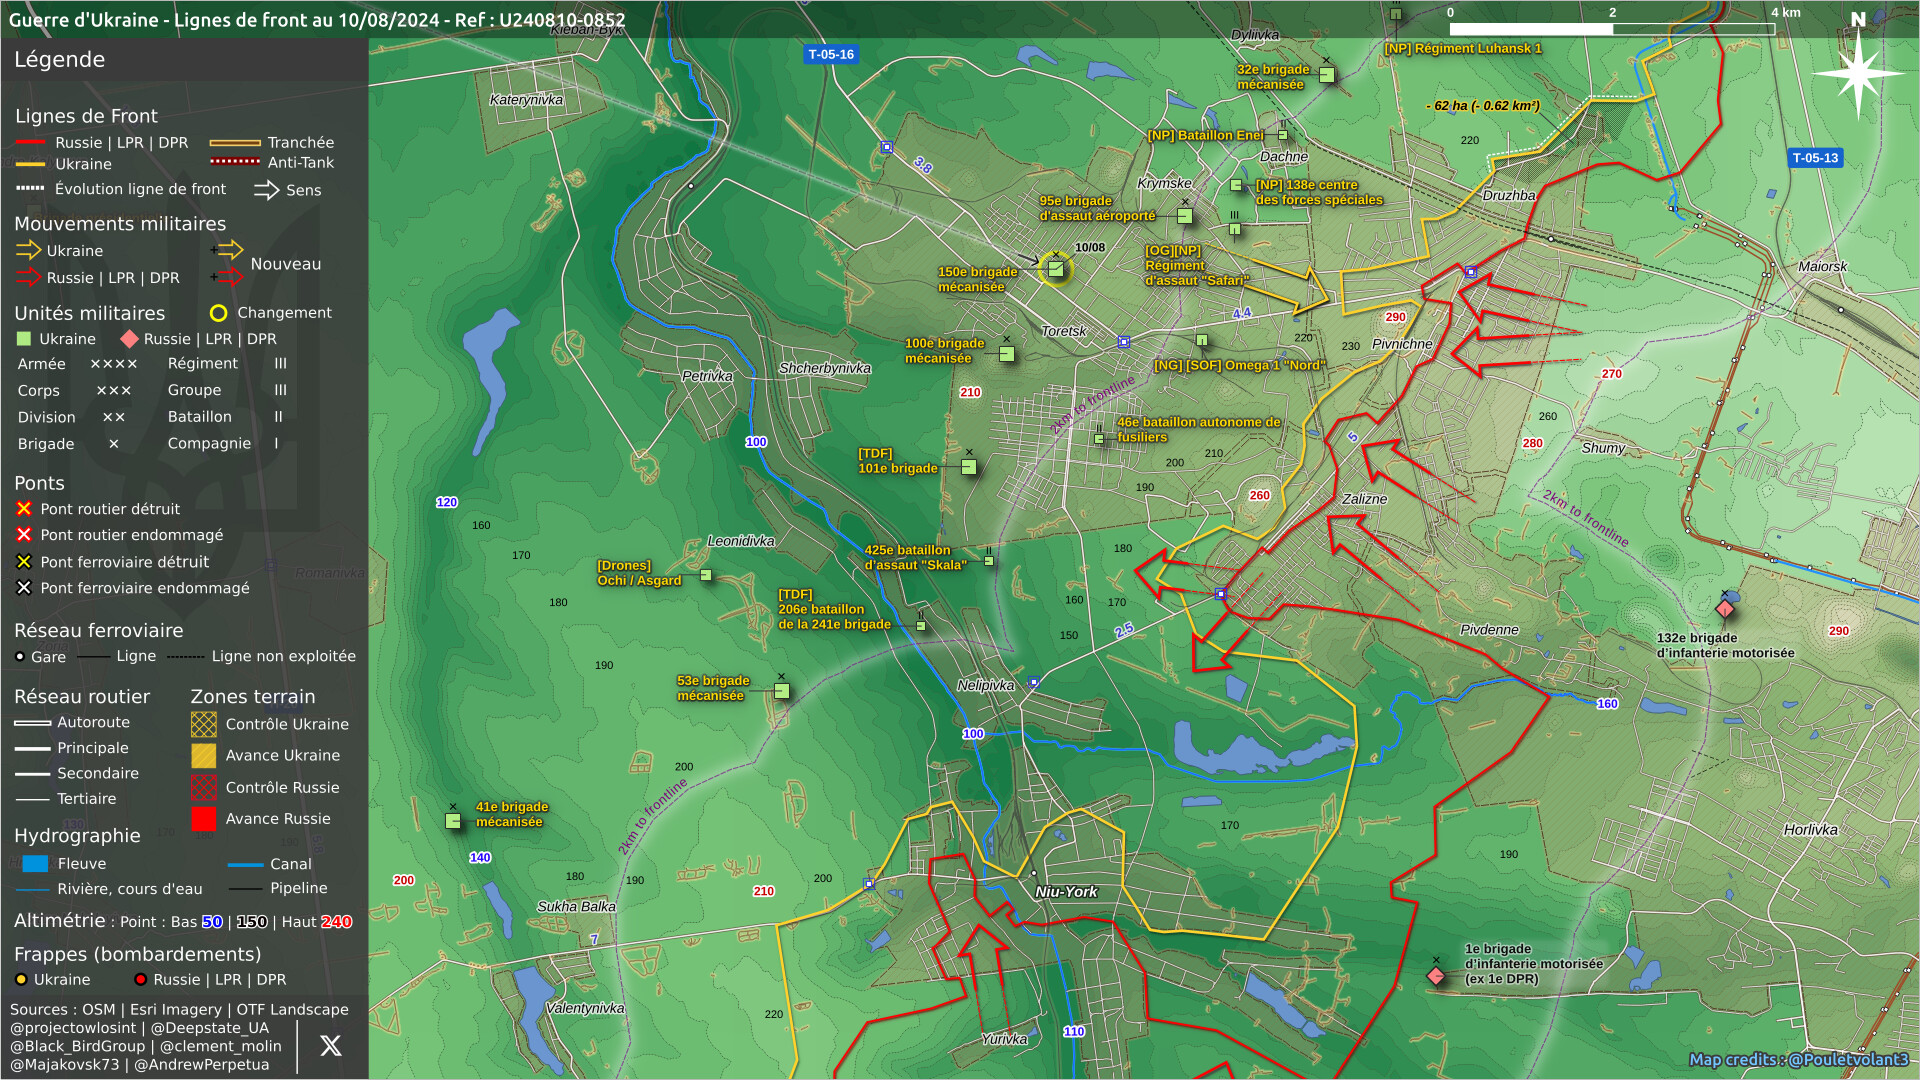Click the 1e brigade d'infanterie diamond marker
The image size is (1920, 1080).
pos(1436,975)
